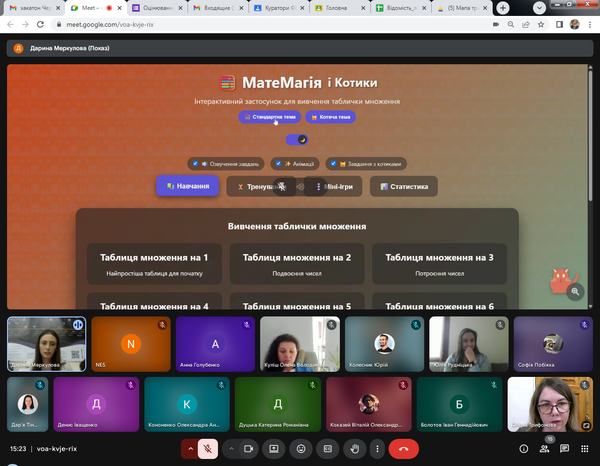The height and width of the screenshot is (466, 600).
Task: Unmute the microphone in the call bar
Action: tap(208, 449)
